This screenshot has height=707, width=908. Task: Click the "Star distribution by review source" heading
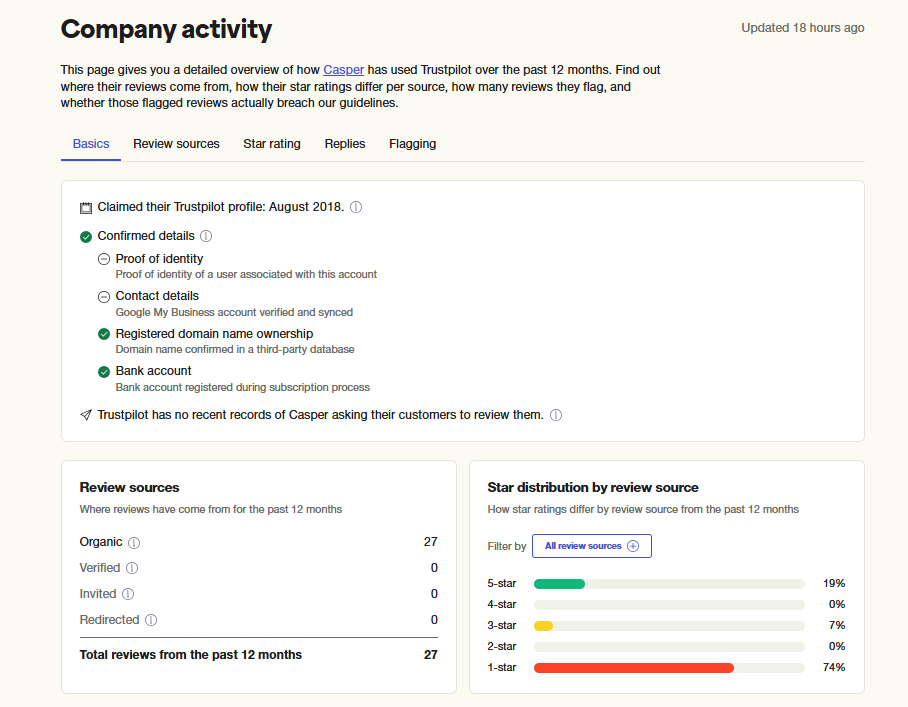click(593, 488)
